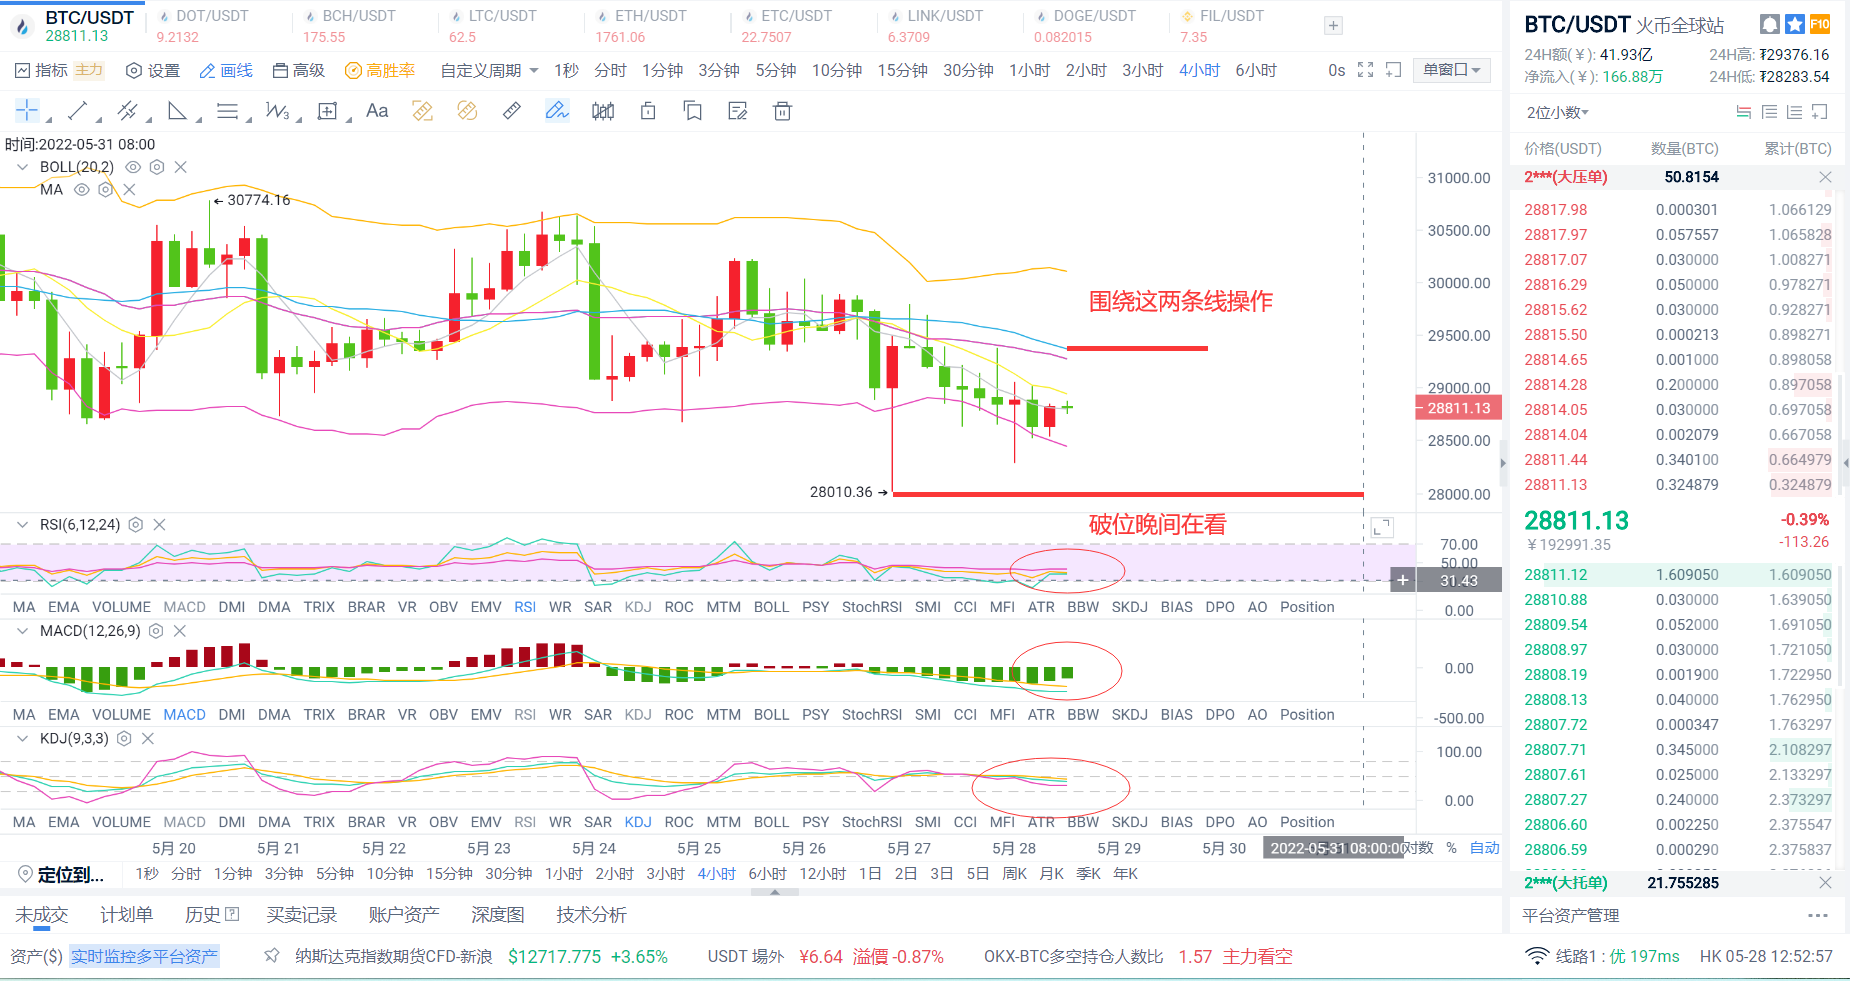
Task: Toggle the 对数 log scale option
Action: (1417, 848)
